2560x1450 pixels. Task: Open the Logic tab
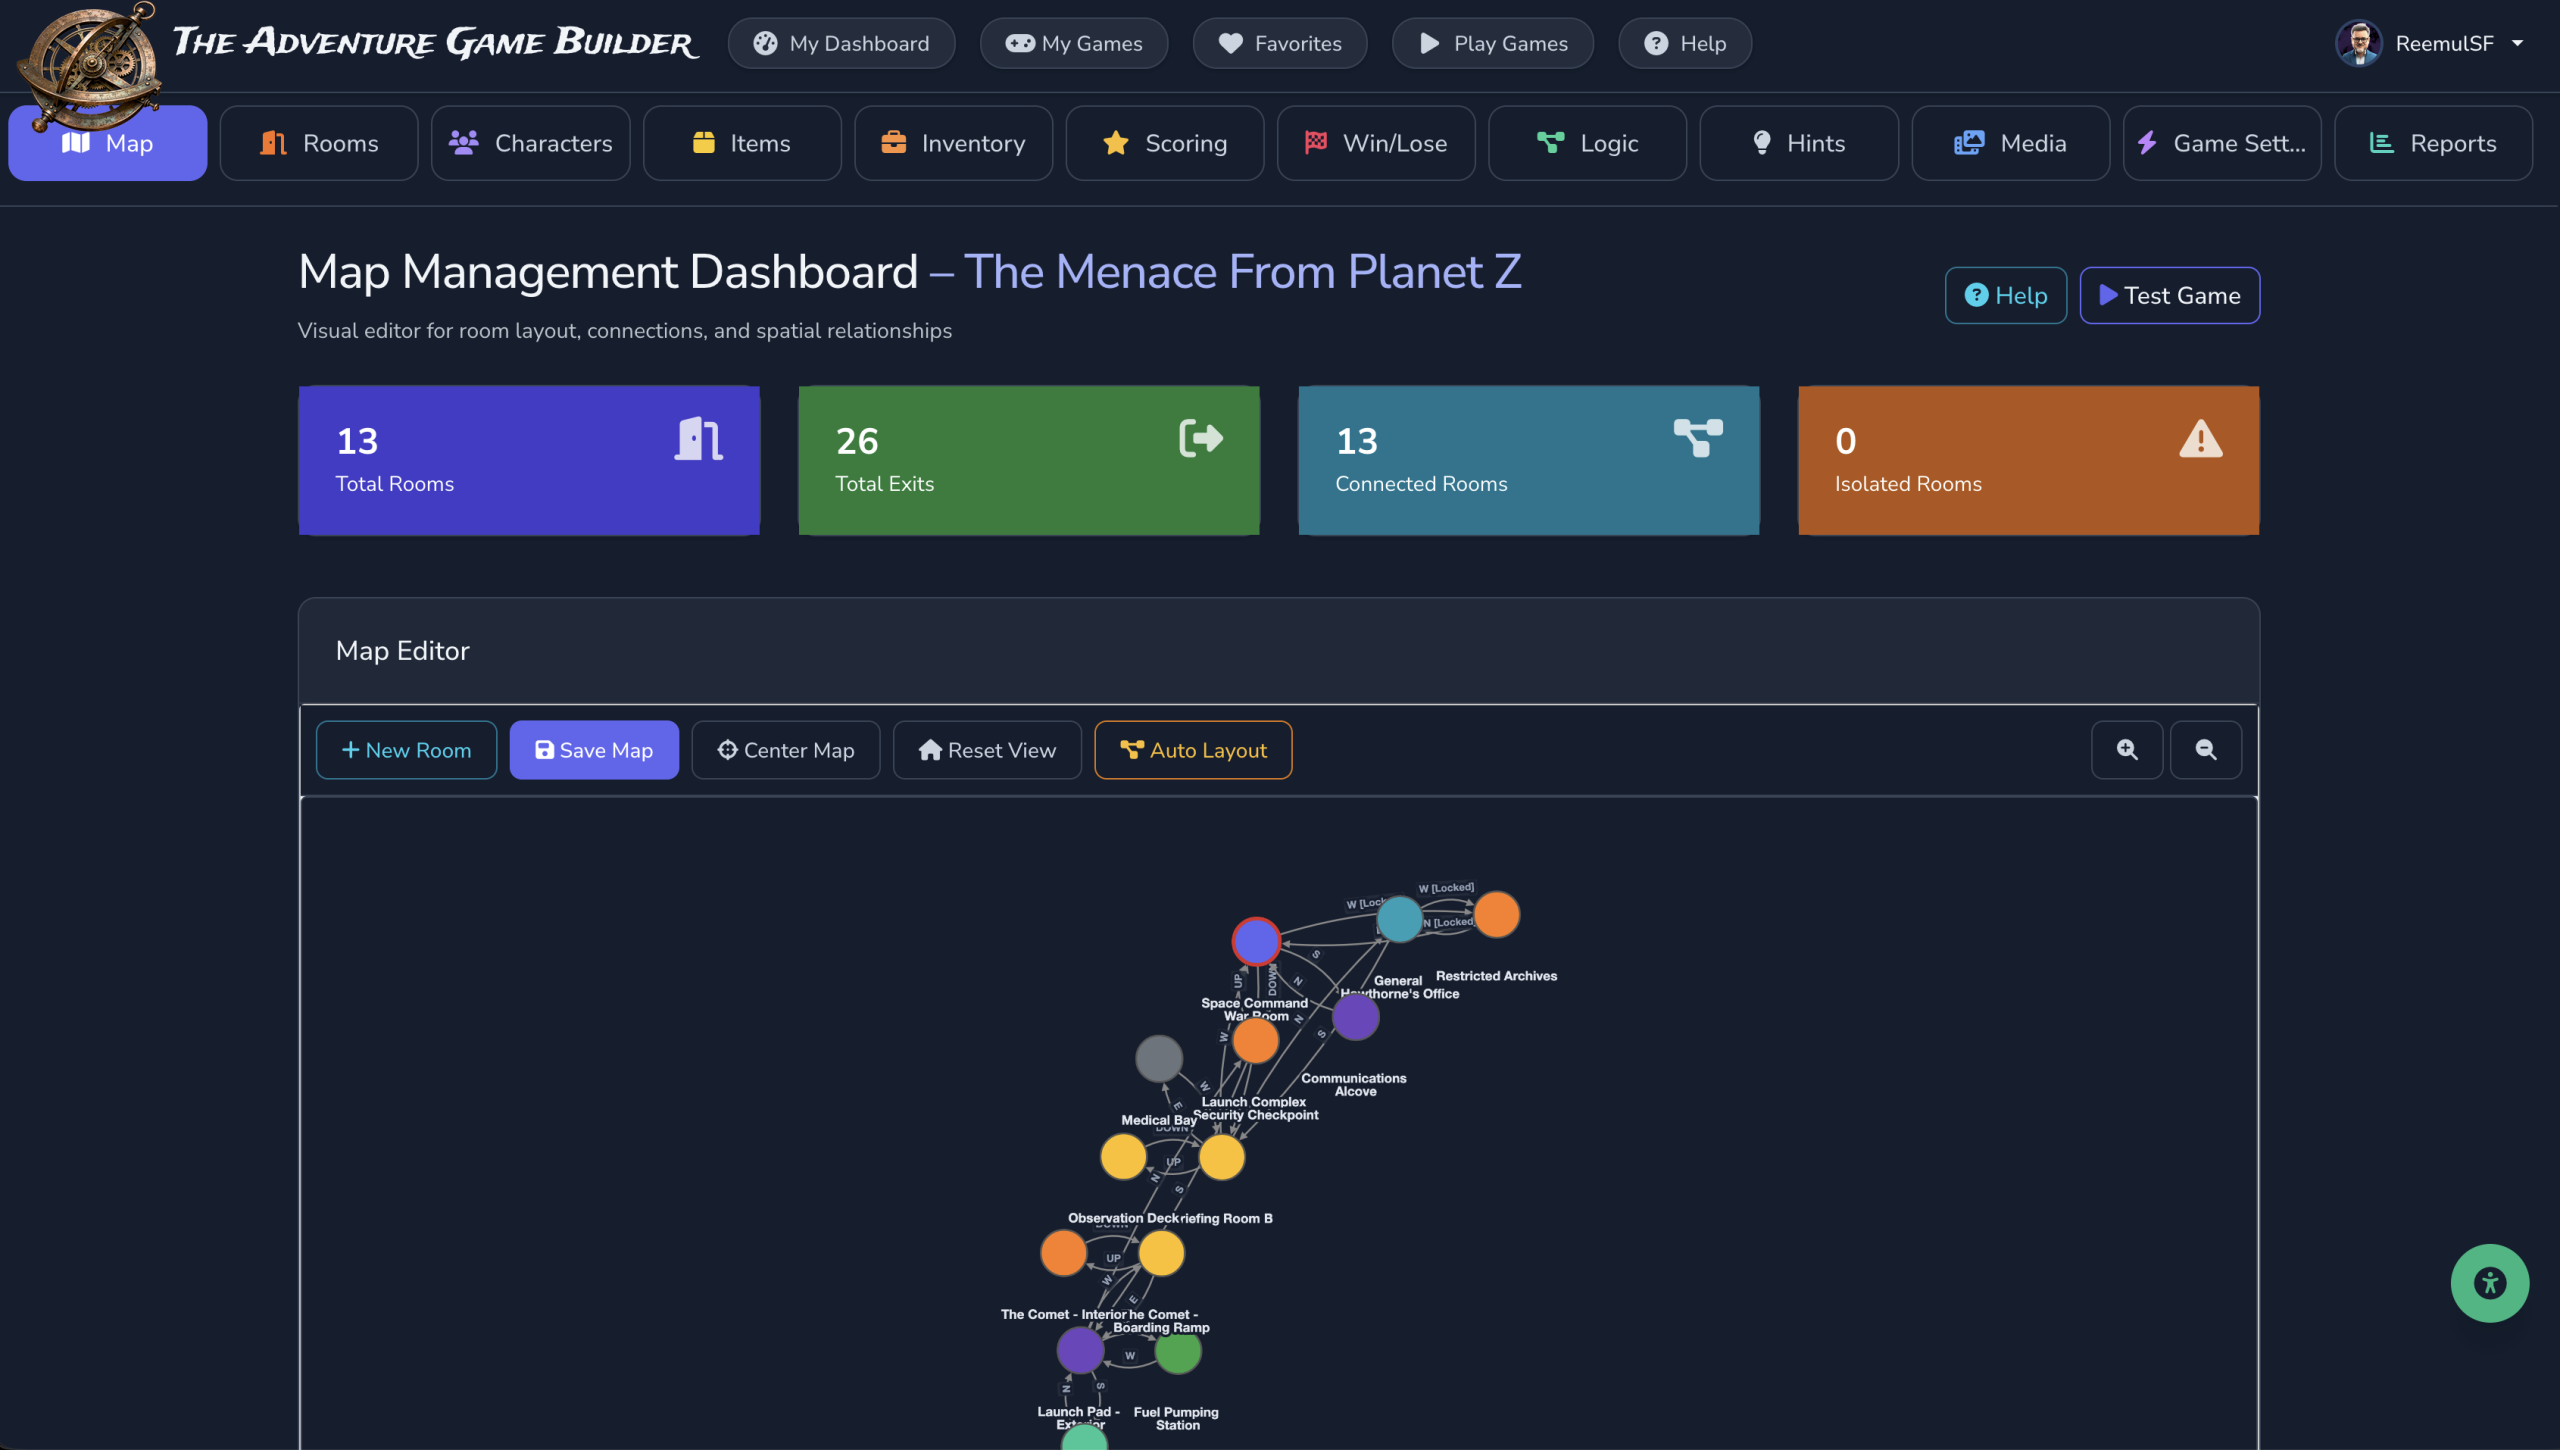[1587, 143]
